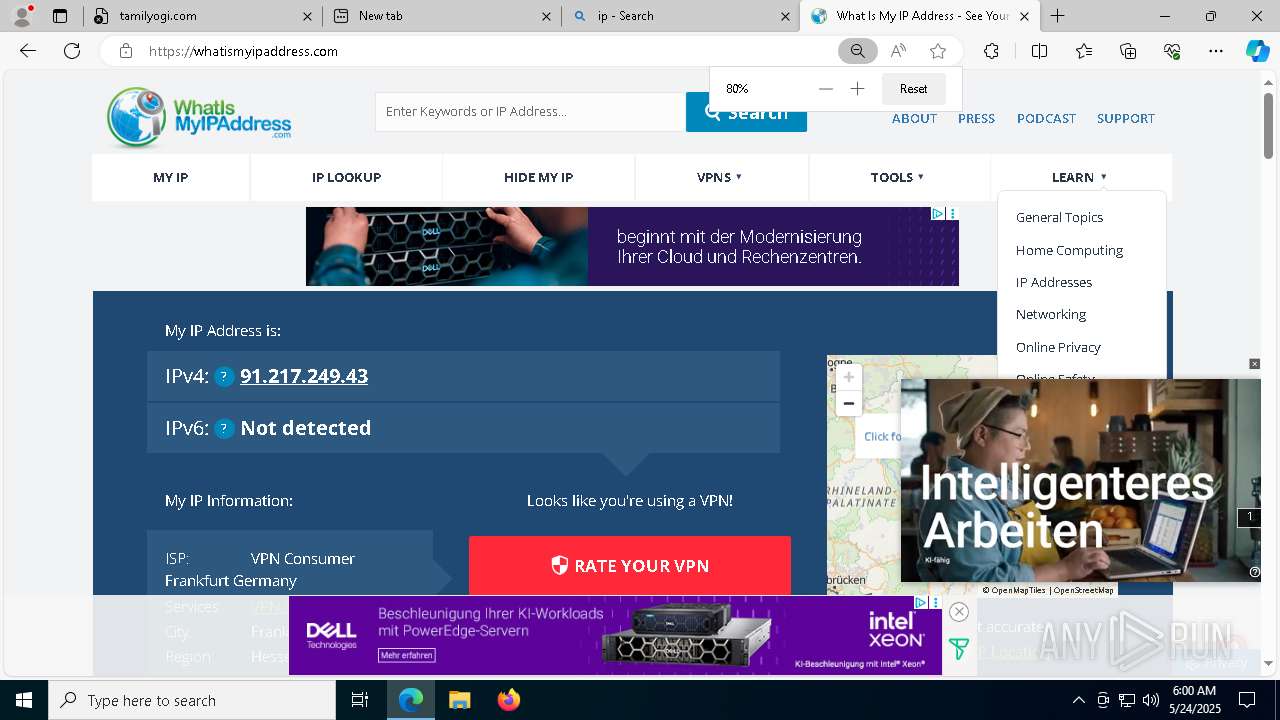The height and width of the screenshot is (720, 1280).
Task: Click the browser address bar URL
Action: click(x=243, y=51)
